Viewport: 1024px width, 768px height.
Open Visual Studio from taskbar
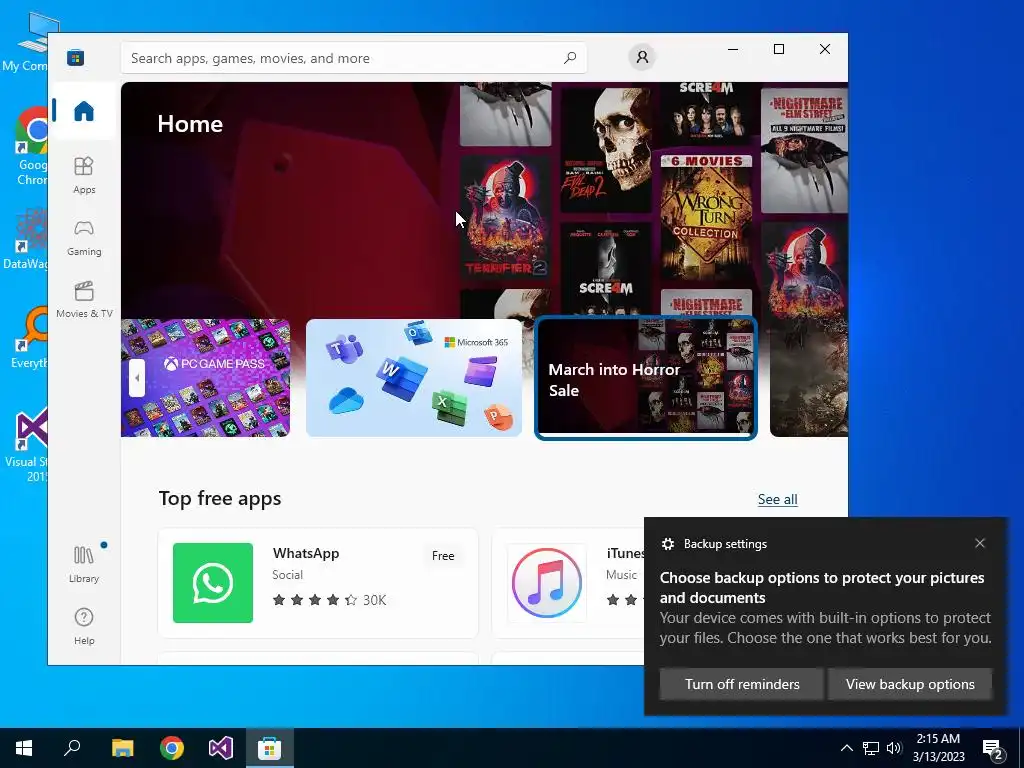221,748
